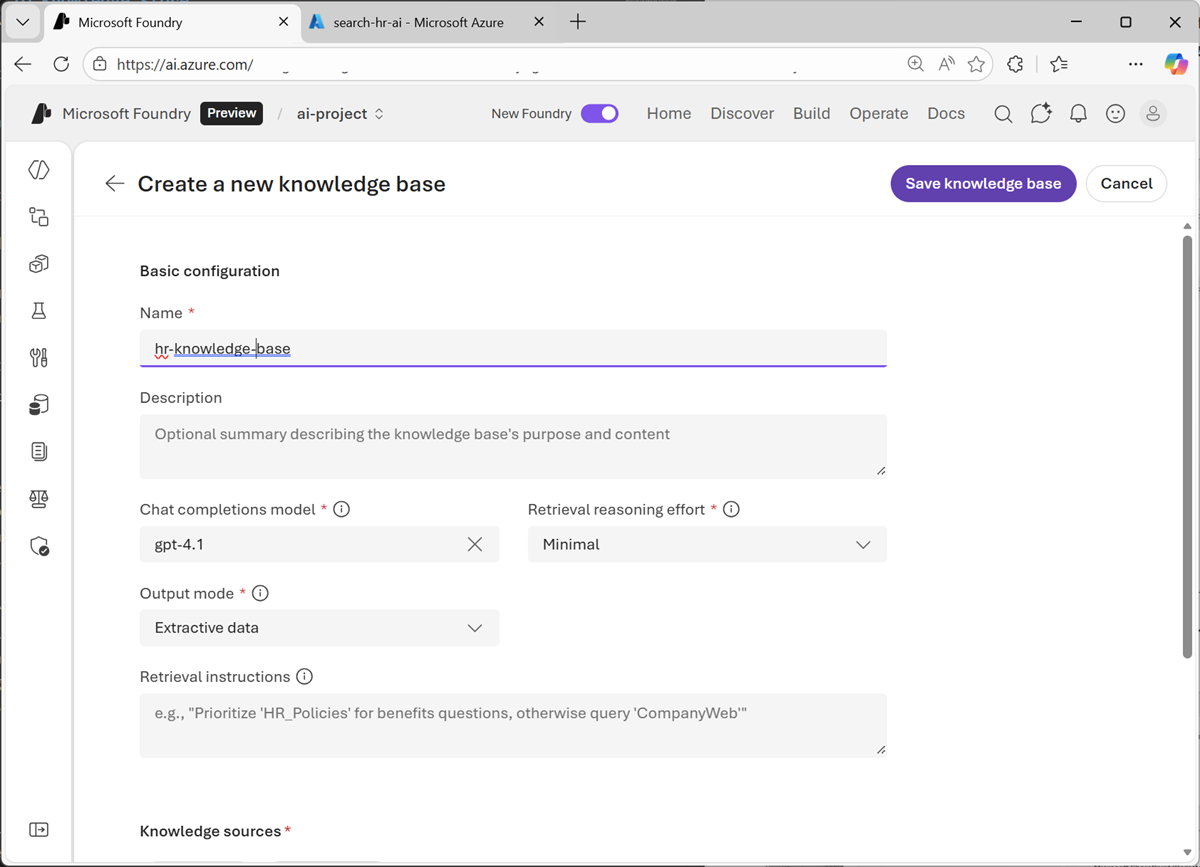Select the code playground icon in sidebar

39,170
